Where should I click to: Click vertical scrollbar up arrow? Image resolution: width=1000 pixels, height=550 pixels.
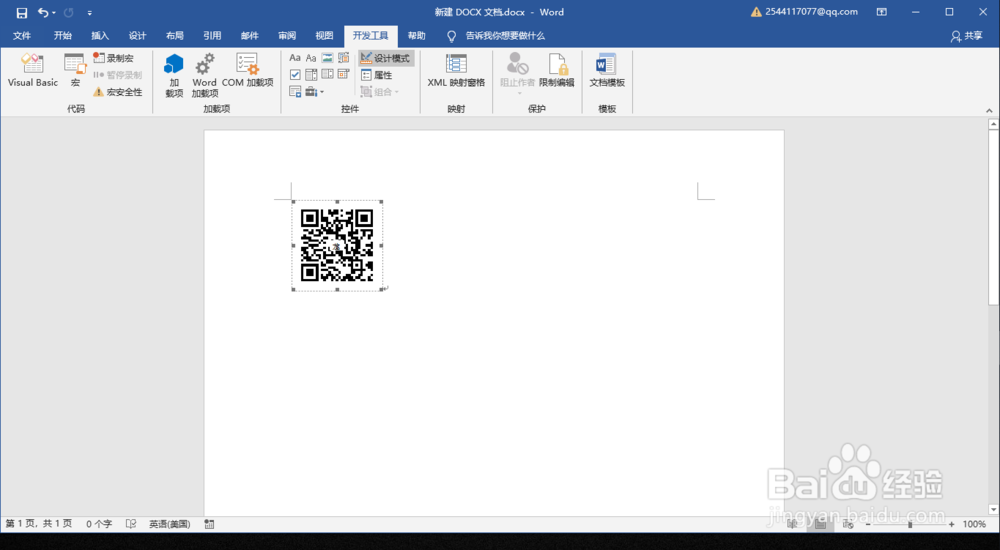pos(994,124)
